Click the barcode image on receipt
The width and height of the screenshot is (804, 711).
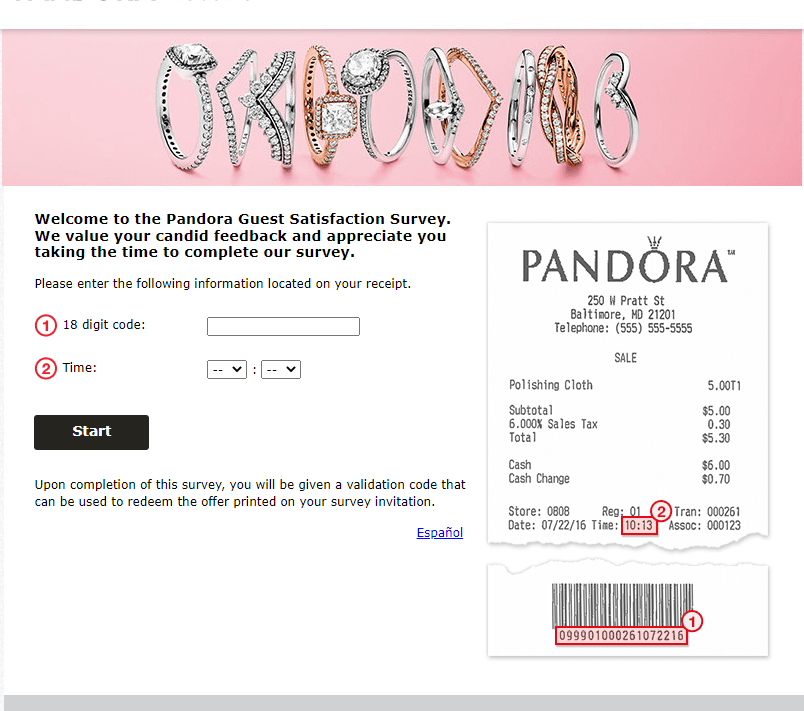[622, 605]
